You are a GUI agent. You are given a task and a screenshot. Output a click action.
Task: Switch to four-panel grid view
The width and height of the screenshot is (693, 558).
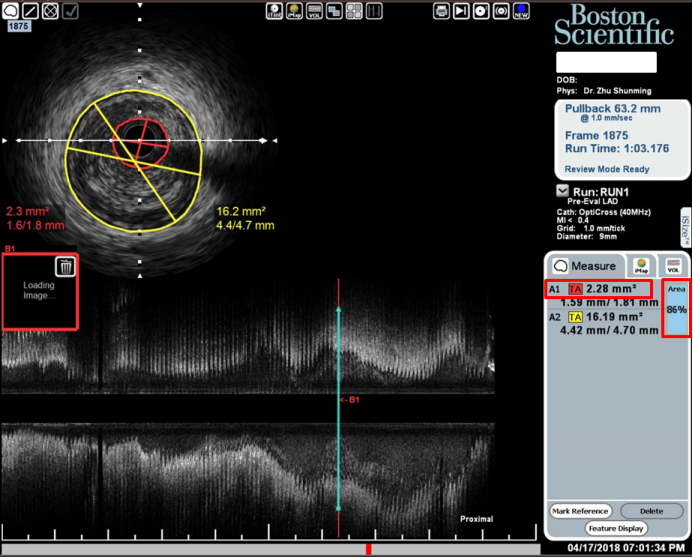(x=354, y=11)
